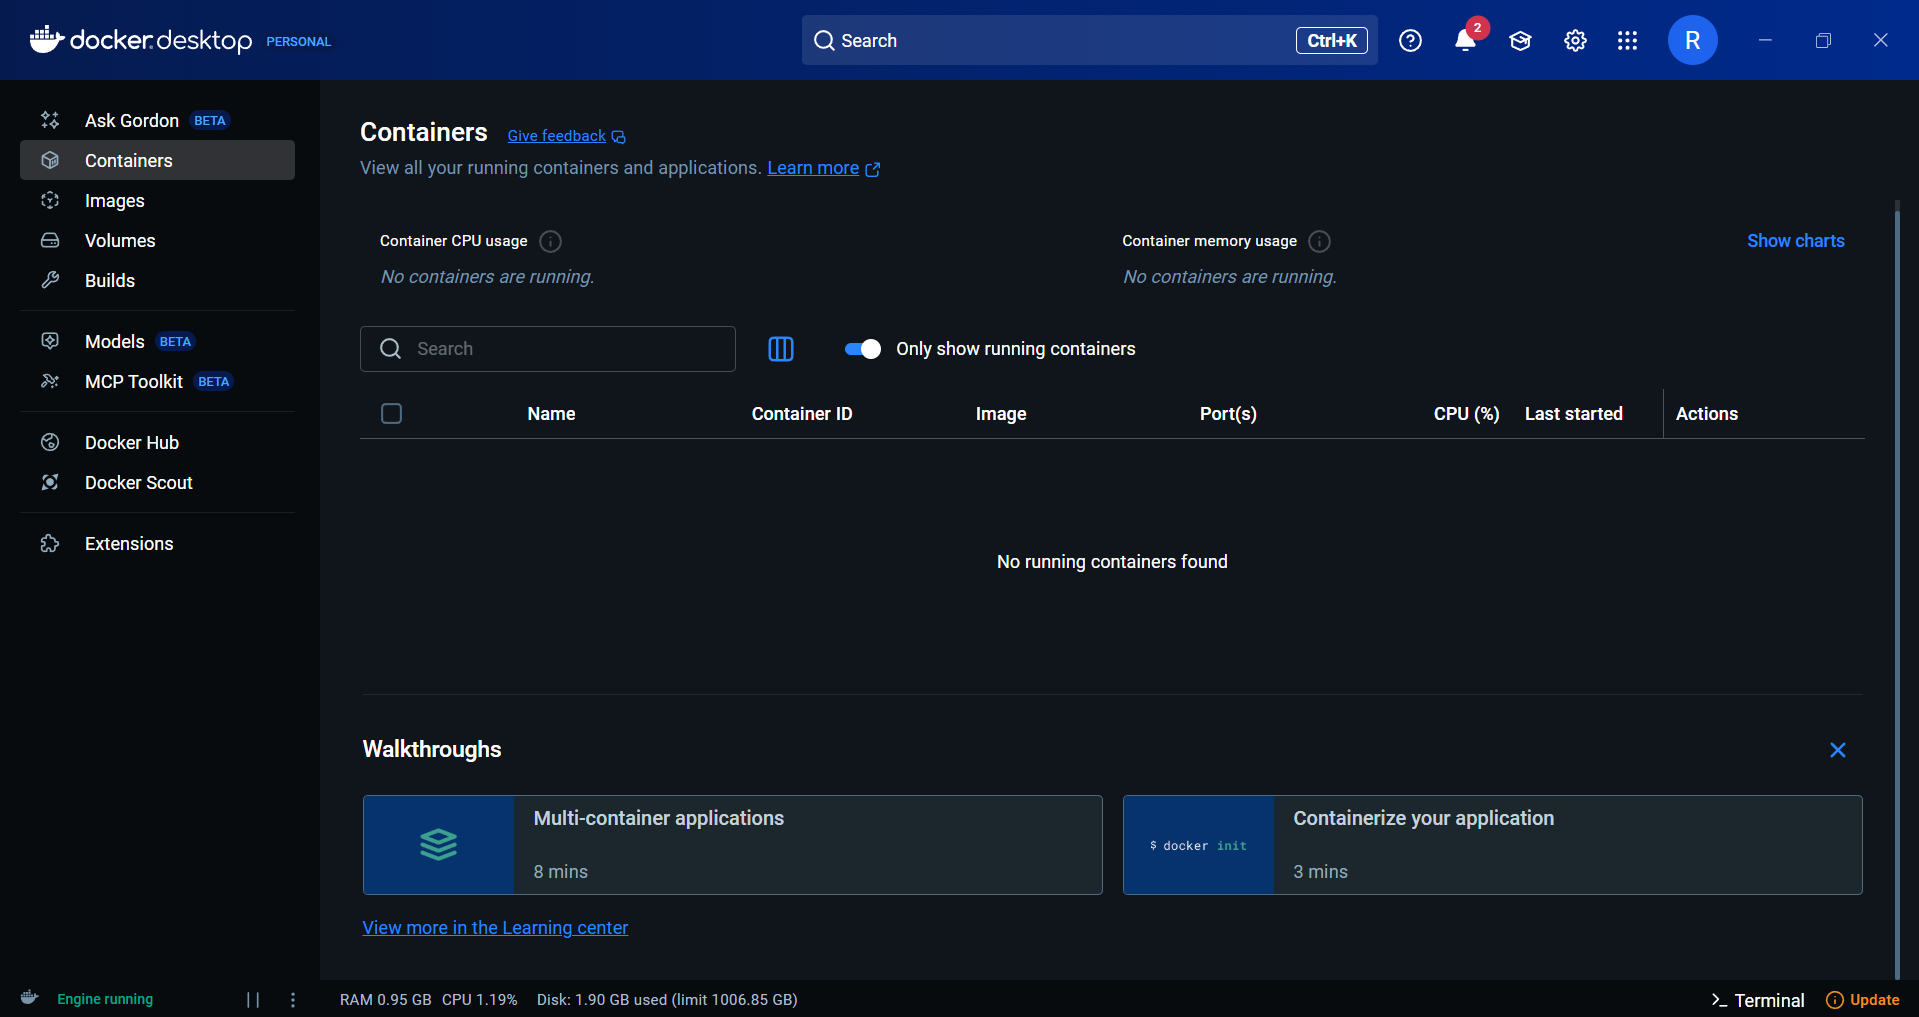The image size is (1919, 1017).
Task: Click the Volumes drive icon
Action: click(50, 240)
